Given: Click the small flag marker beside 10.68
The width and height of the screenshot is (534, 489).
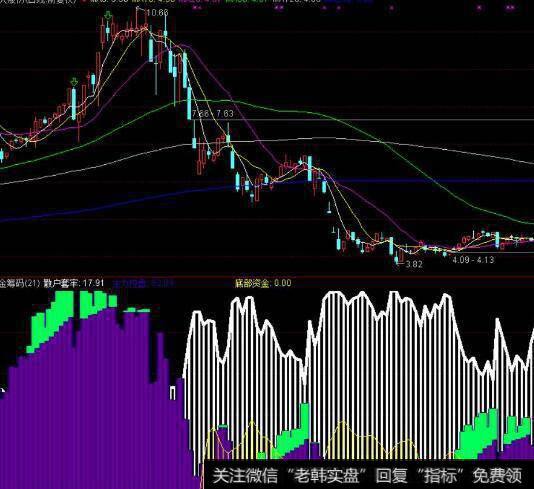Looking at the screenshot, I should coord(140,9).
